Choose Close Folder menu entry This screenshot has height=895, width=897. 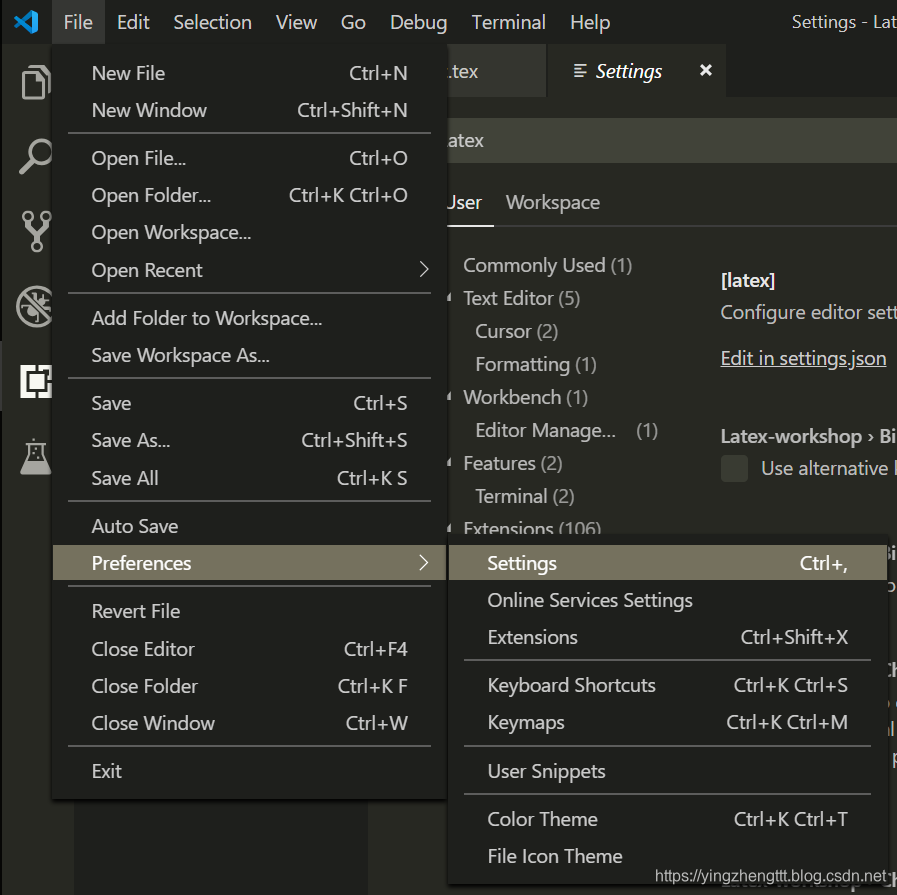pos(249,686)
